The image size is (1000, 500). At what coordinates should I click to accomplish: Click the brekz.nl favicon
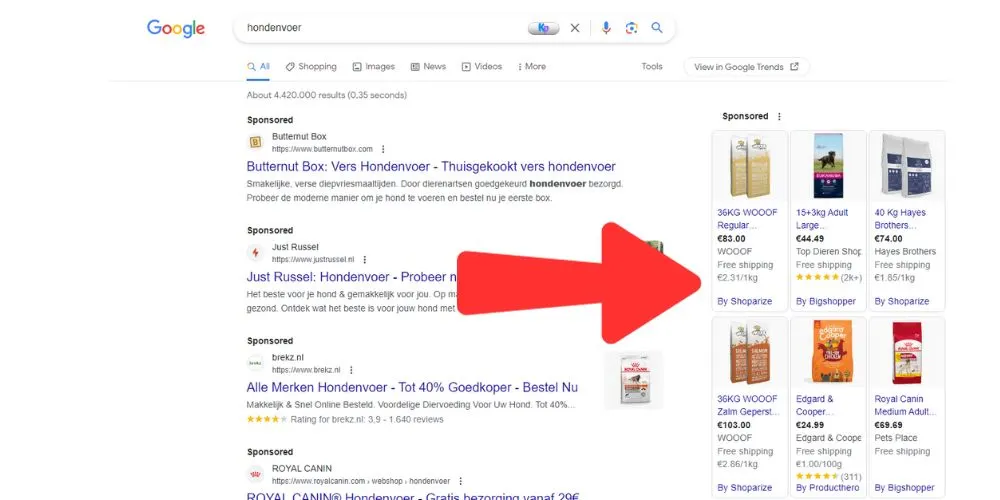point(255,363)
